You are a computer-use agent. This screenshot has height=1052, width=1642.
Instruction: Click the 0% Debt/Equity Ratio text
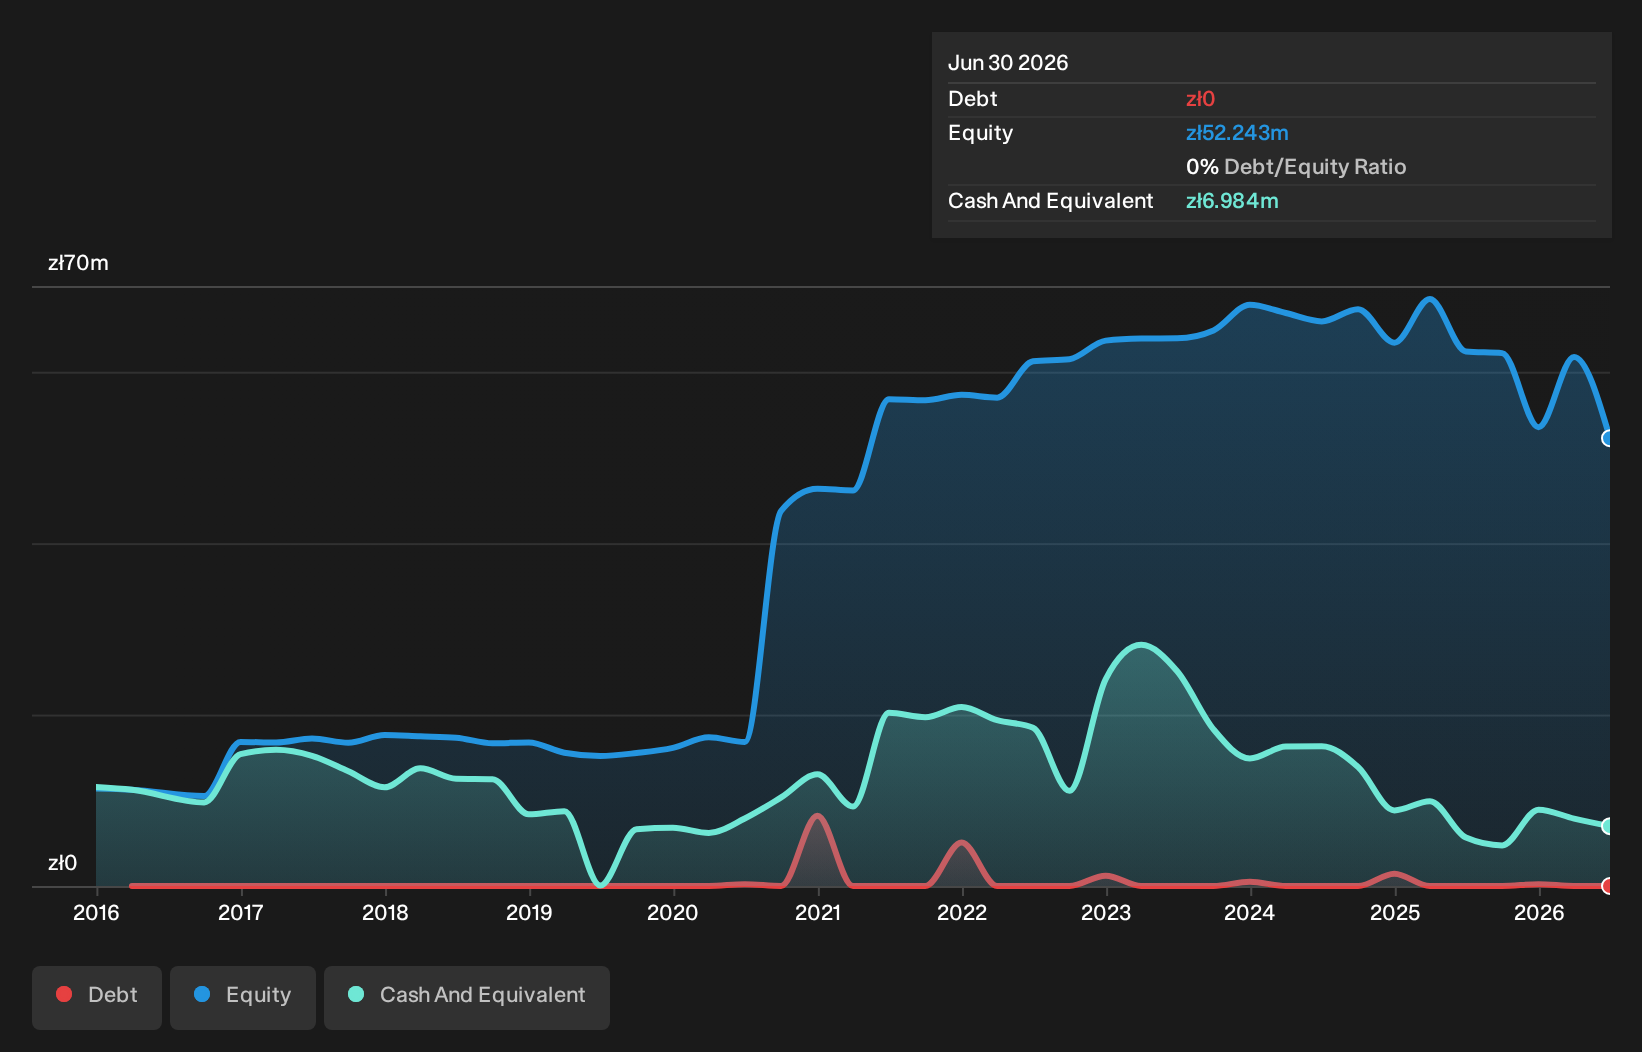(1296, 167)
